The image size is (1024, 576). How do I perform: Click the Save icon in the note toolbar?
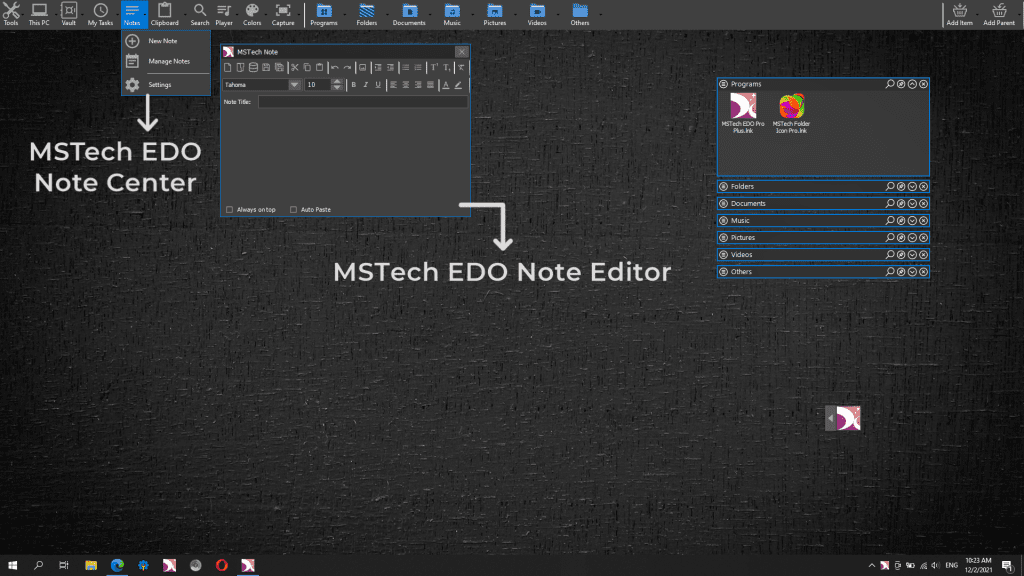coord(265,68)
